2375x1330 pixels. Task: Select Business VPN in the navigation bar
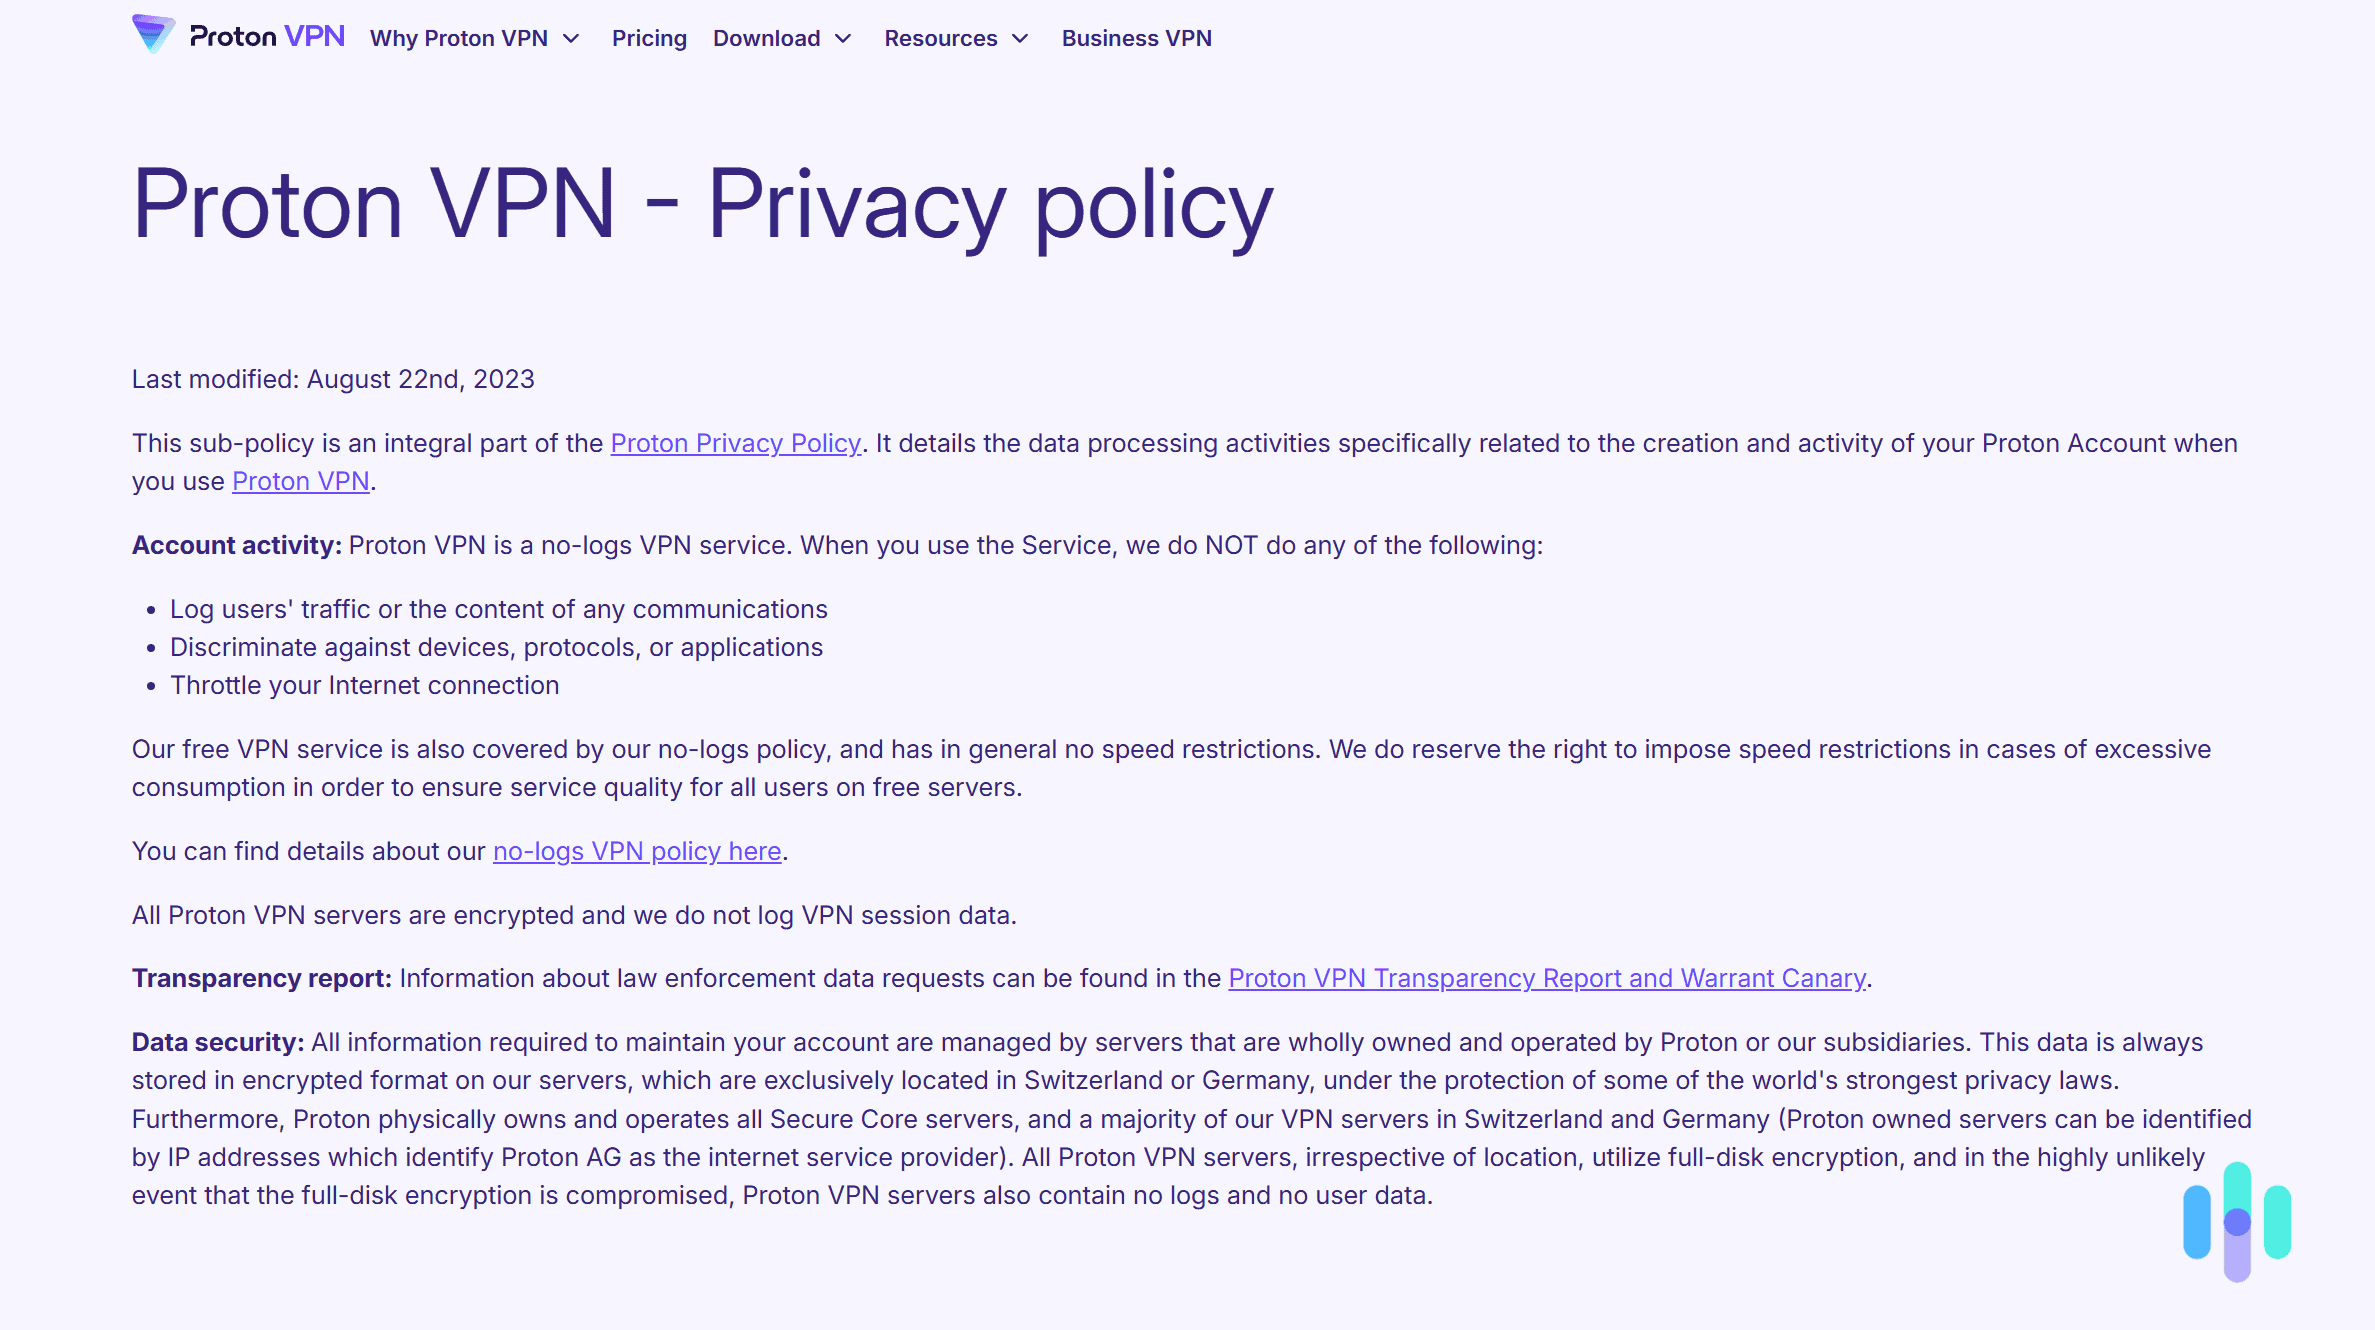click(x=1136, y=38)
